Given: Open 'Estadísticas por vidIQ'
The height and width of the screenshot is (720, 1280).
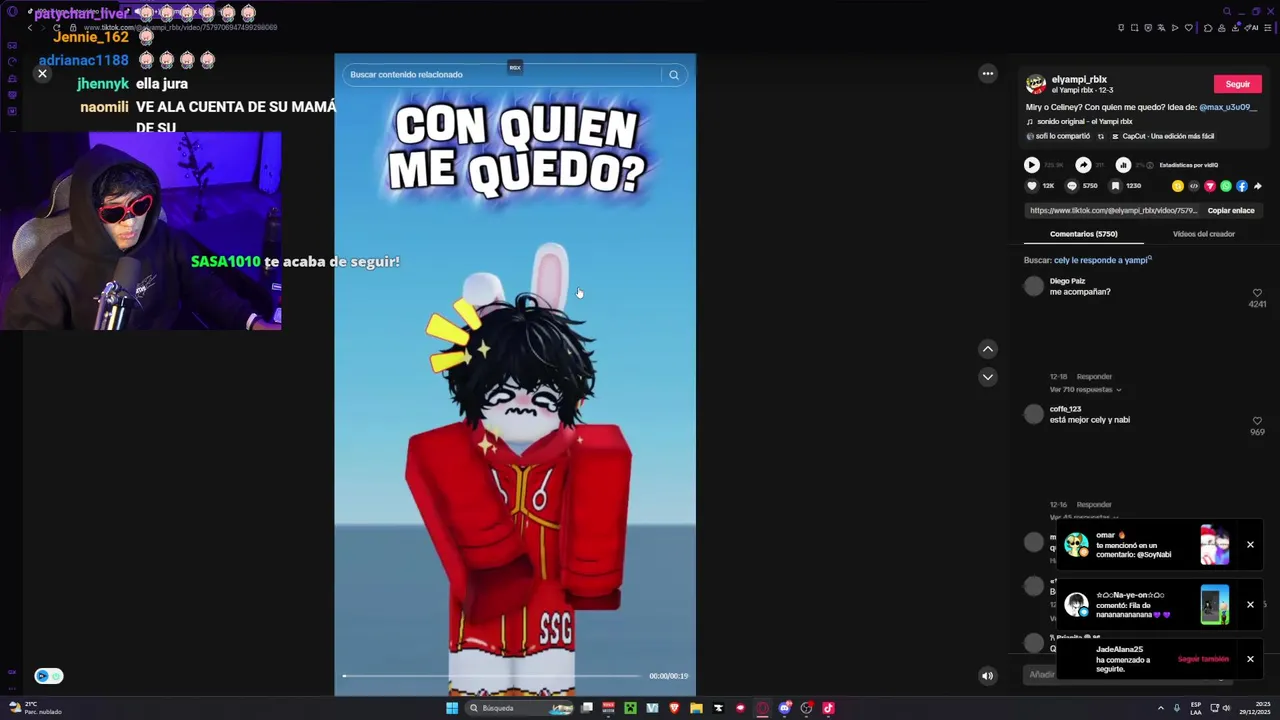Looking at the screenshot, I should pos(1189,165).
